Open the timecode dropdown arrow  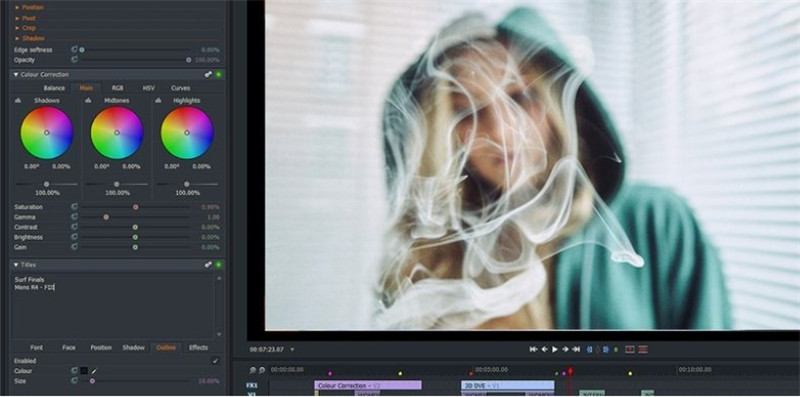292,350
